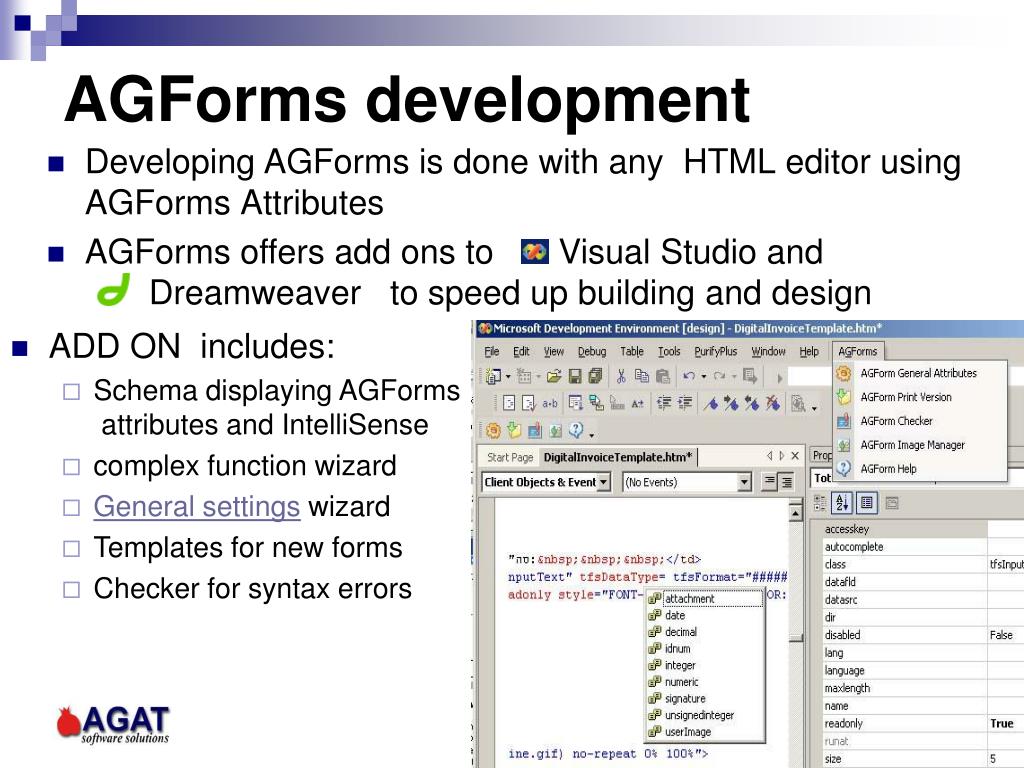
Task: Open the Undo history dropdown arrow
Action: [703, 377]
